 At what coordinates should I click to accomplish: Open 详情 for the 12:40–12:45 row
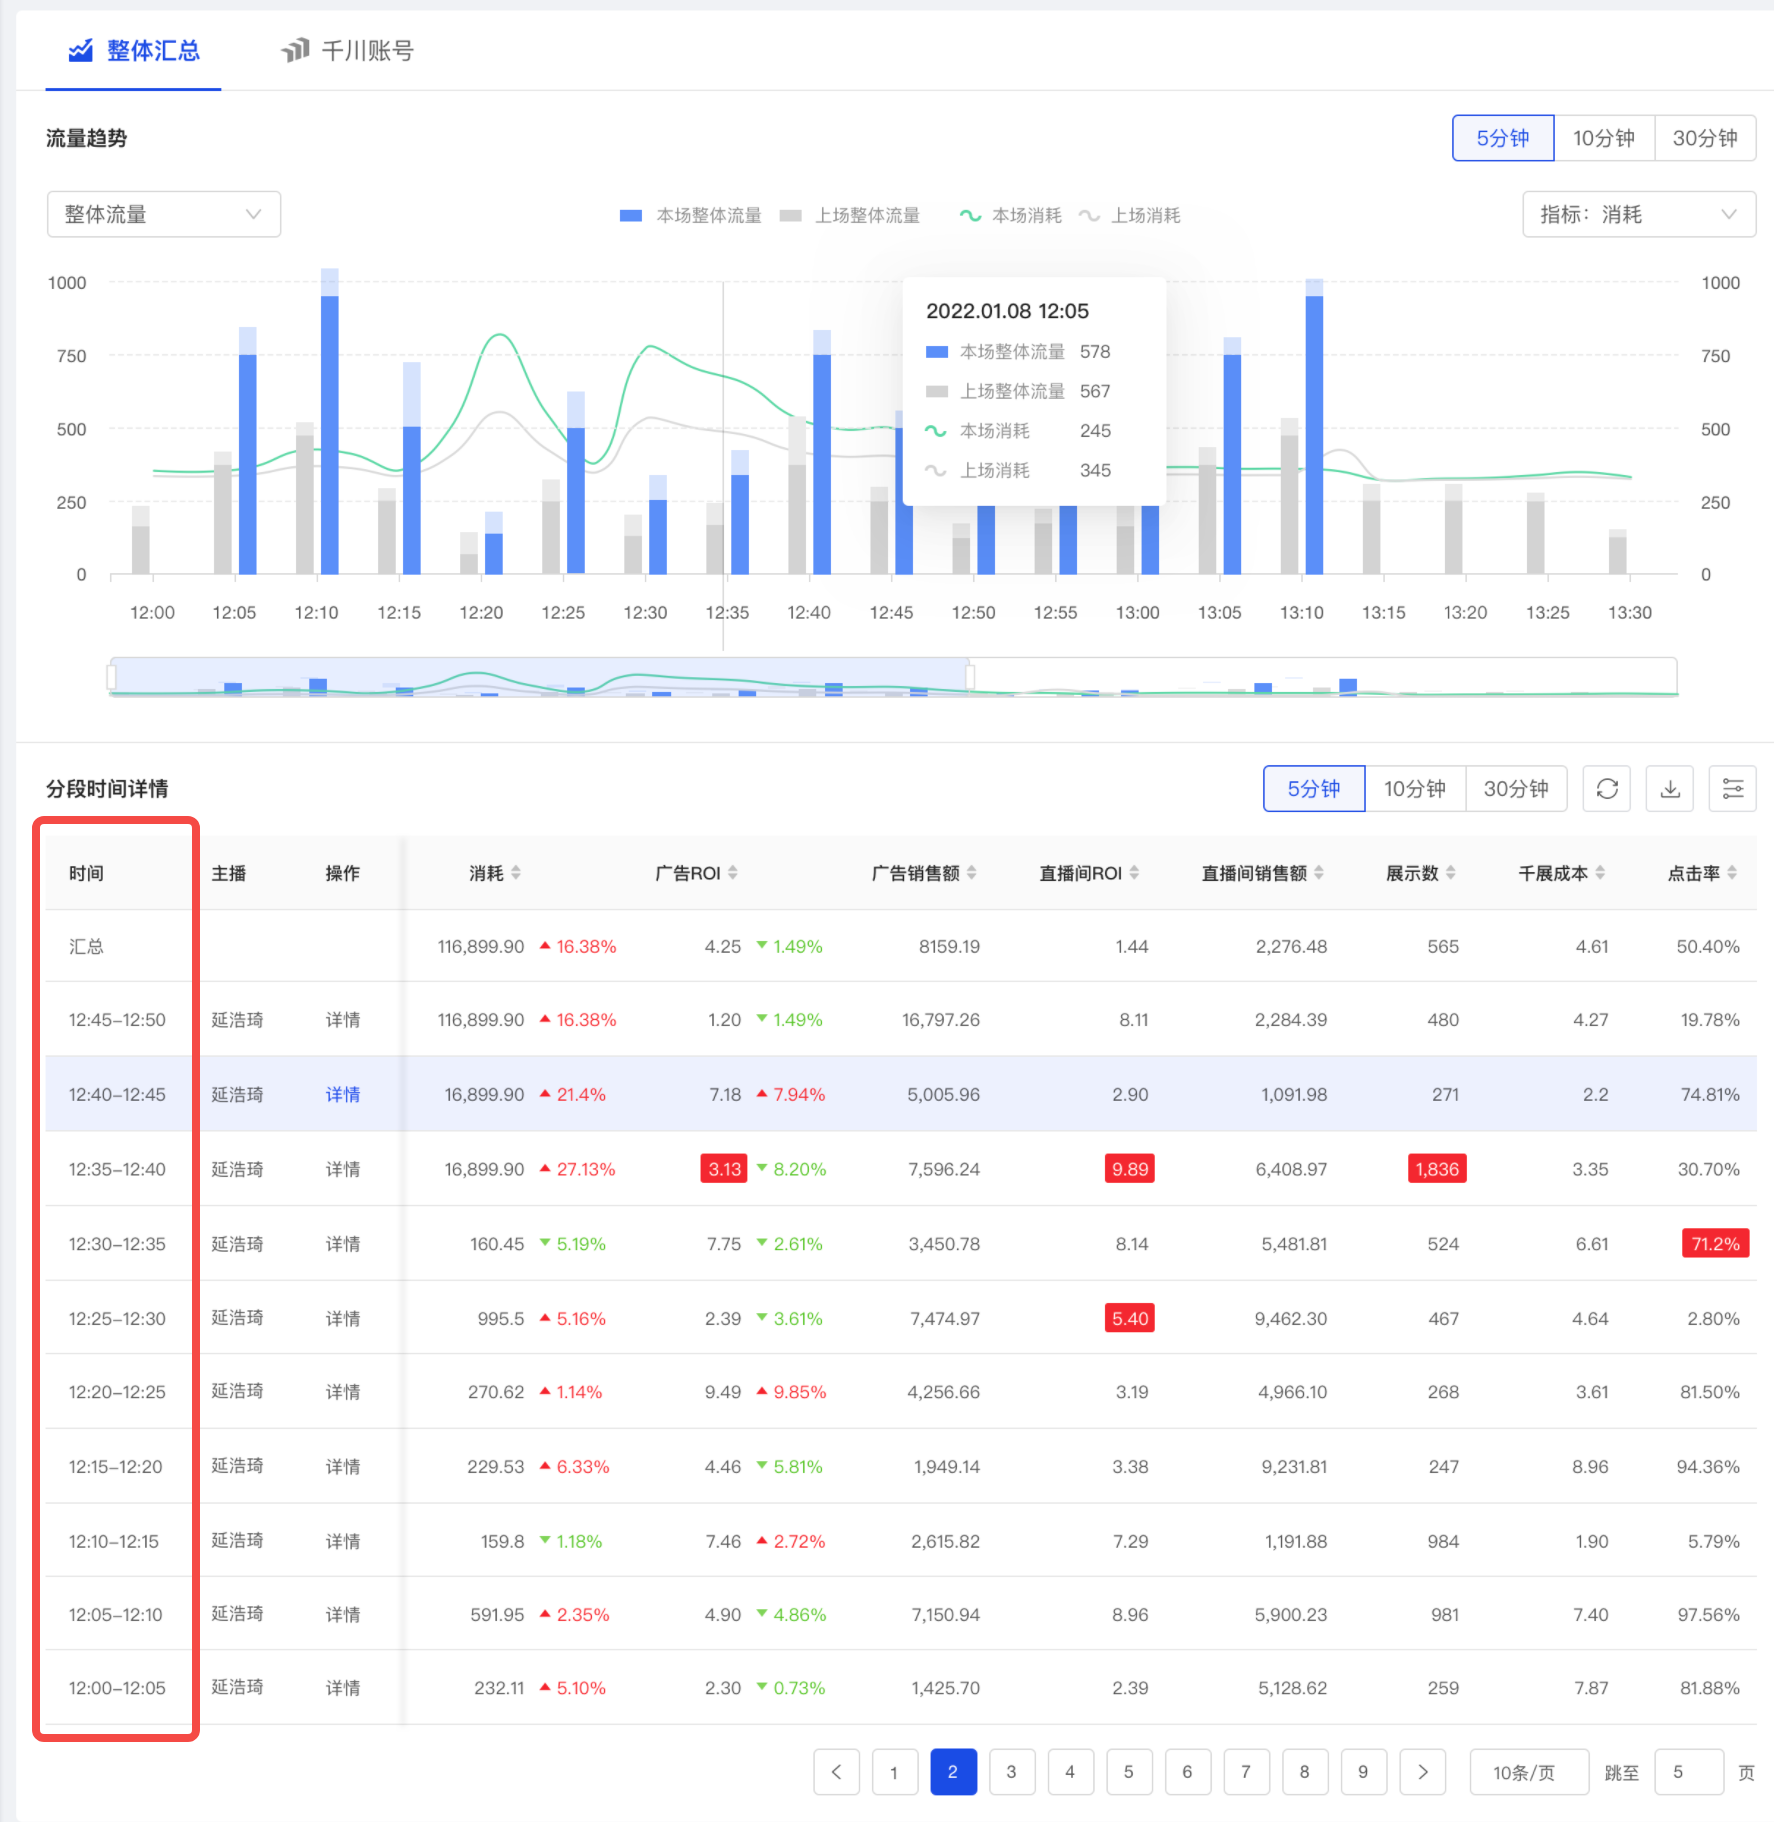click(343, 1094)
